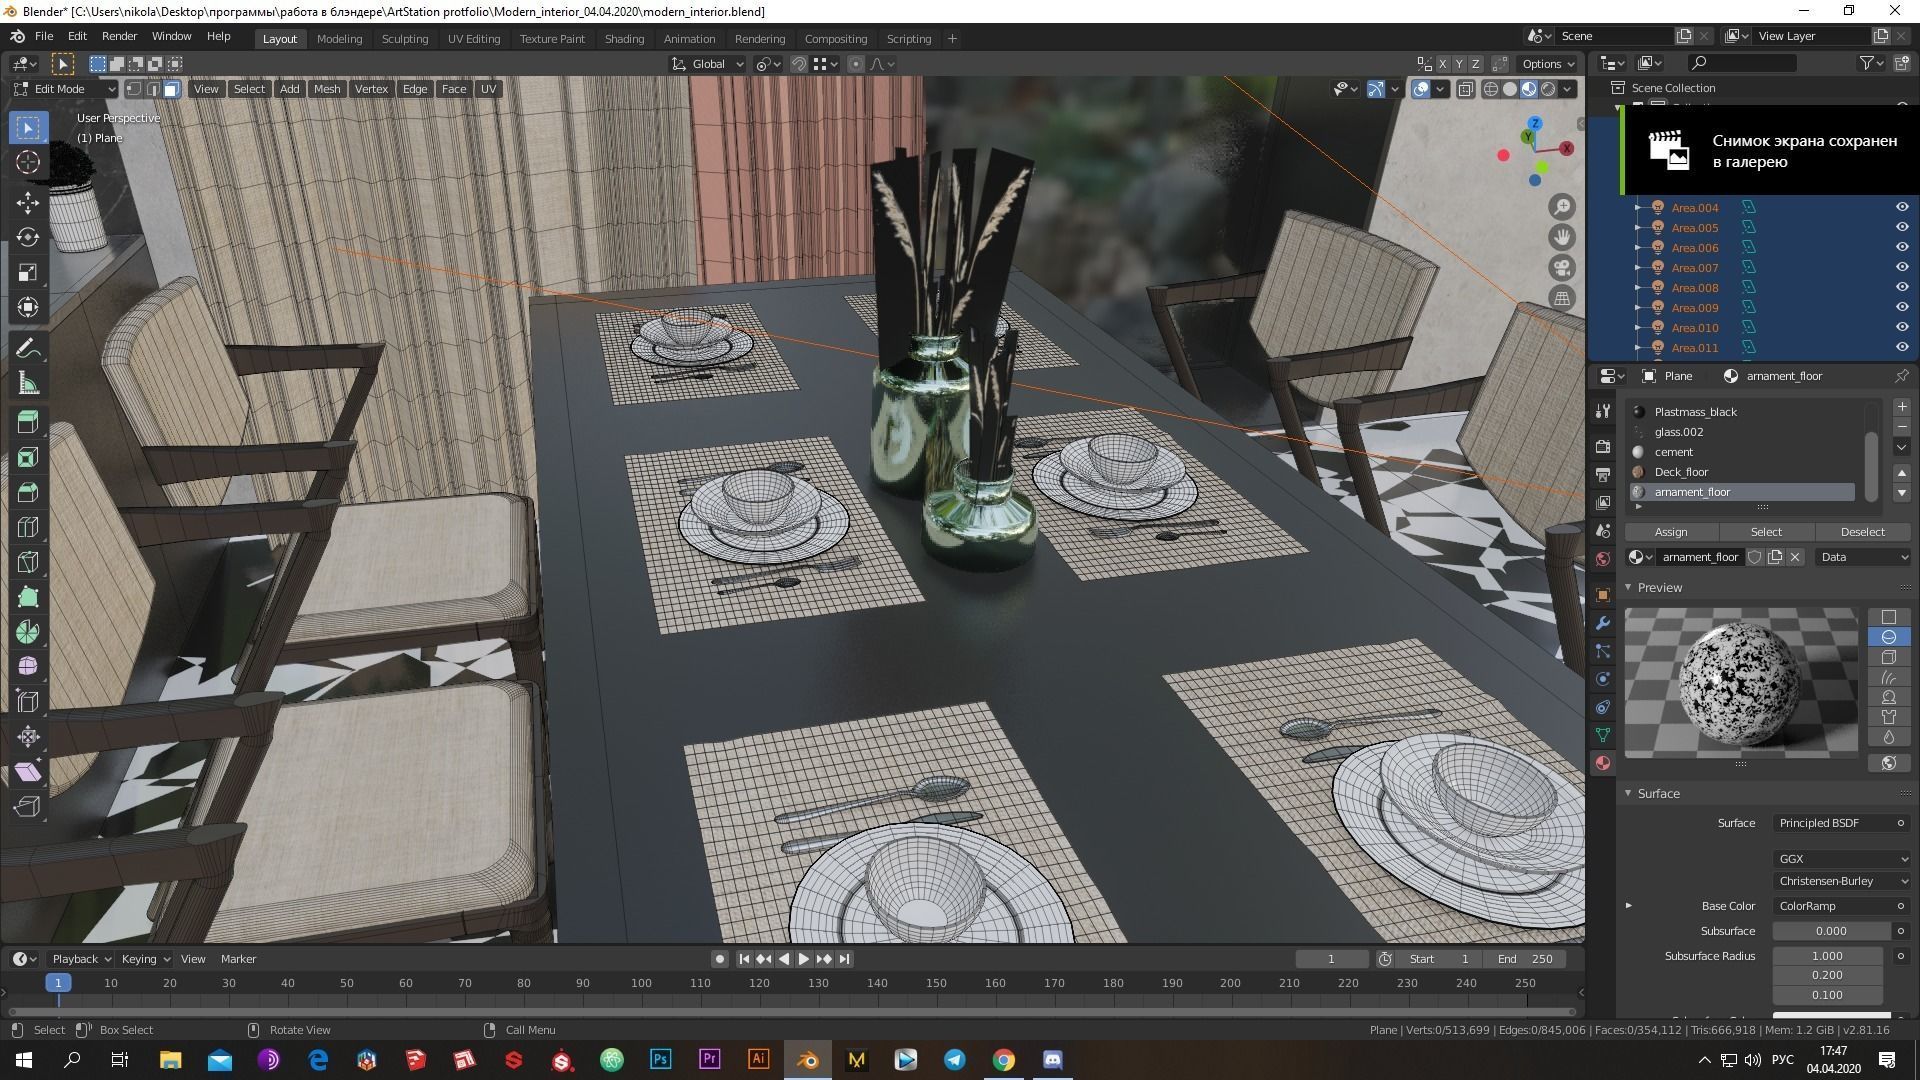The width and height of the screenshot is (1920, 1080).
Task: Select the Rip Region tool
Action: [x=28, y=806]
